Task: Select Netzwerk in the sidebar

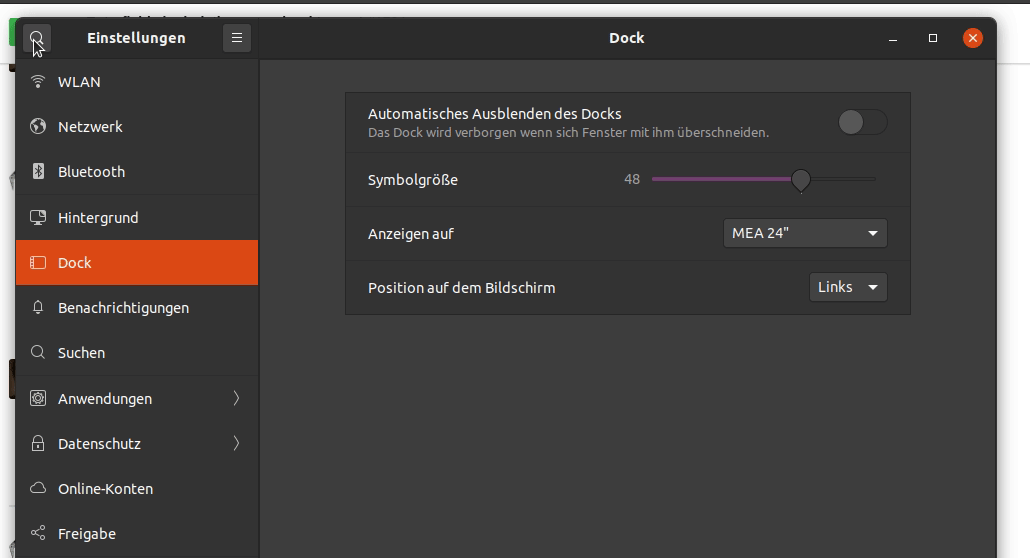Action: coord(137,127)
